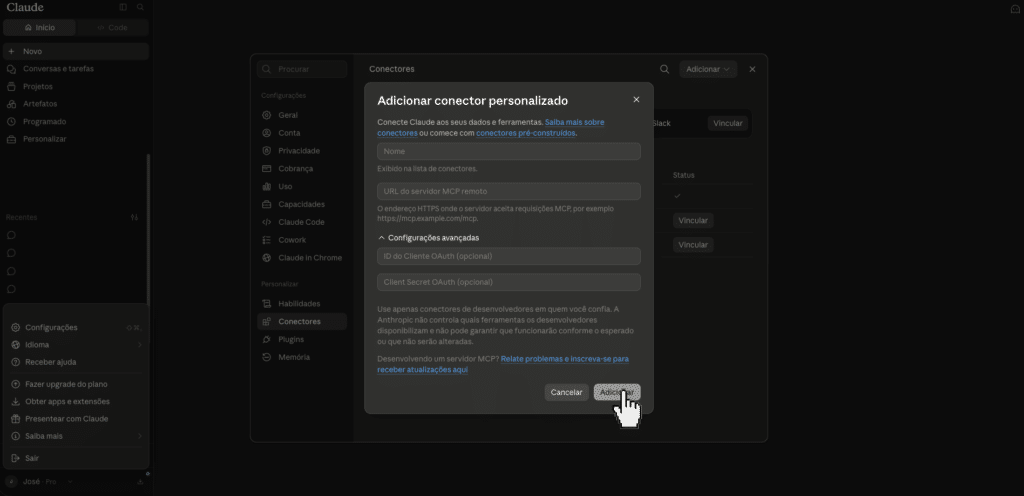Click the globe icon beside Idioma

16,345
